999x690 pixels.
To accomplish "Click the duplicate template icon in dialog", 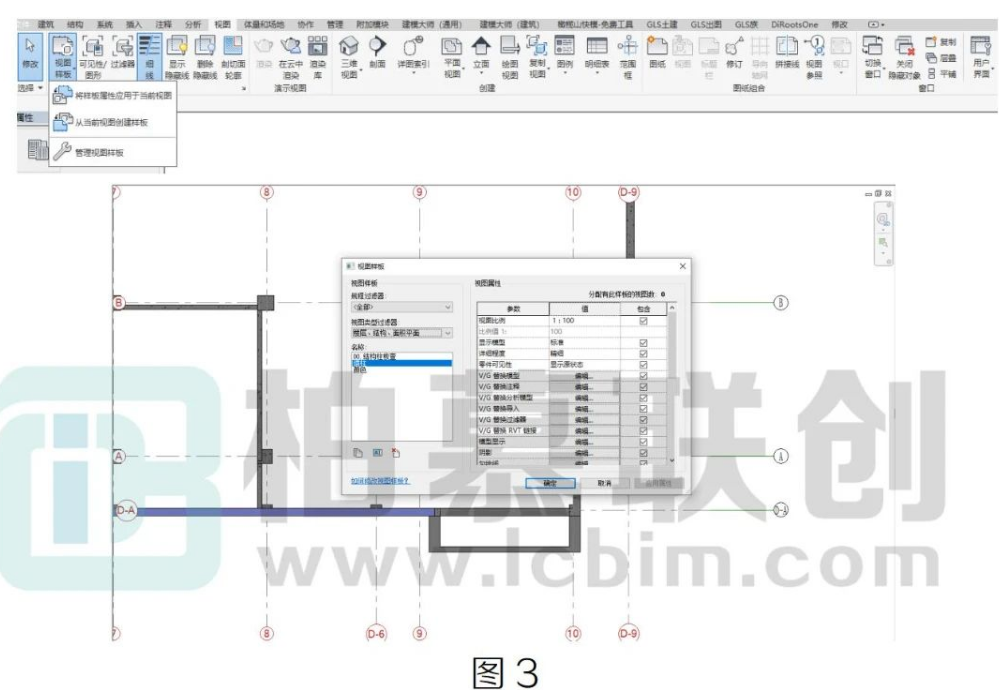I will click(358, 453).
